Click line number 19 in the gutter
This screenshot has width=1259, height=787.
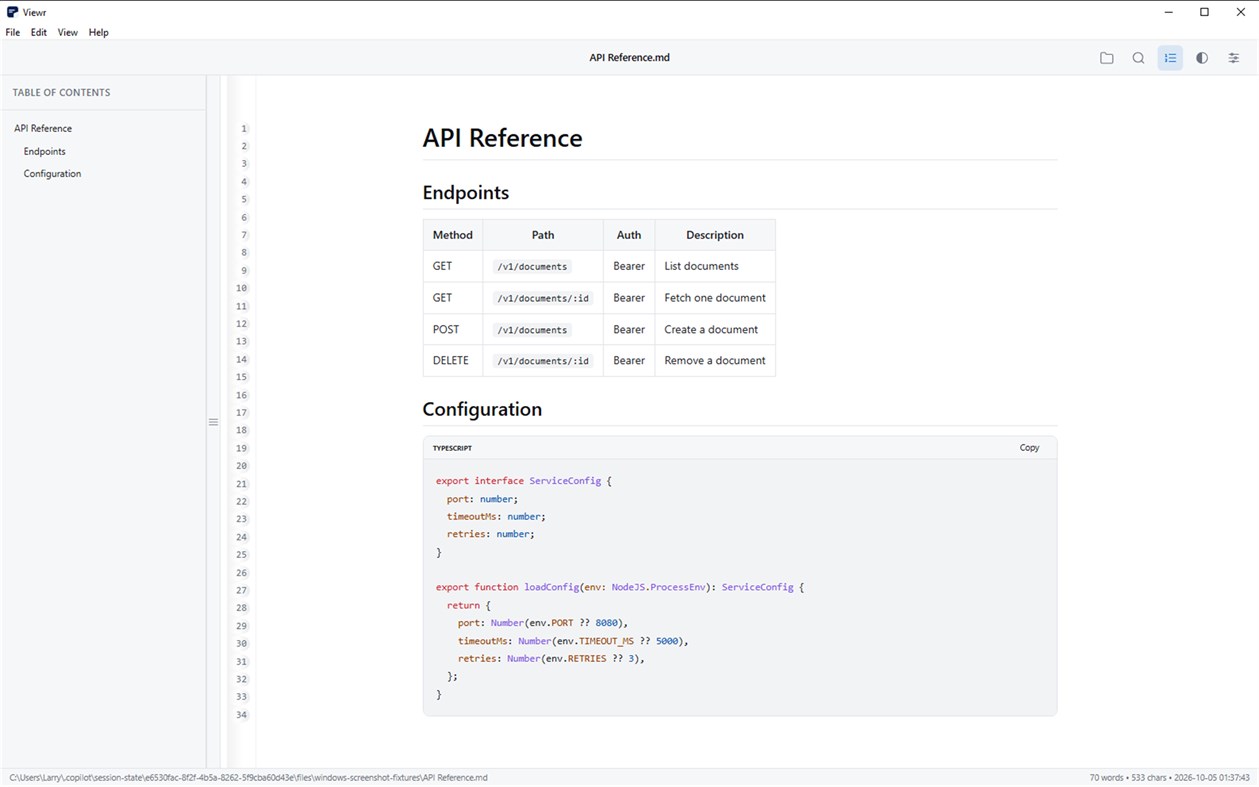(x=242, y=449)
